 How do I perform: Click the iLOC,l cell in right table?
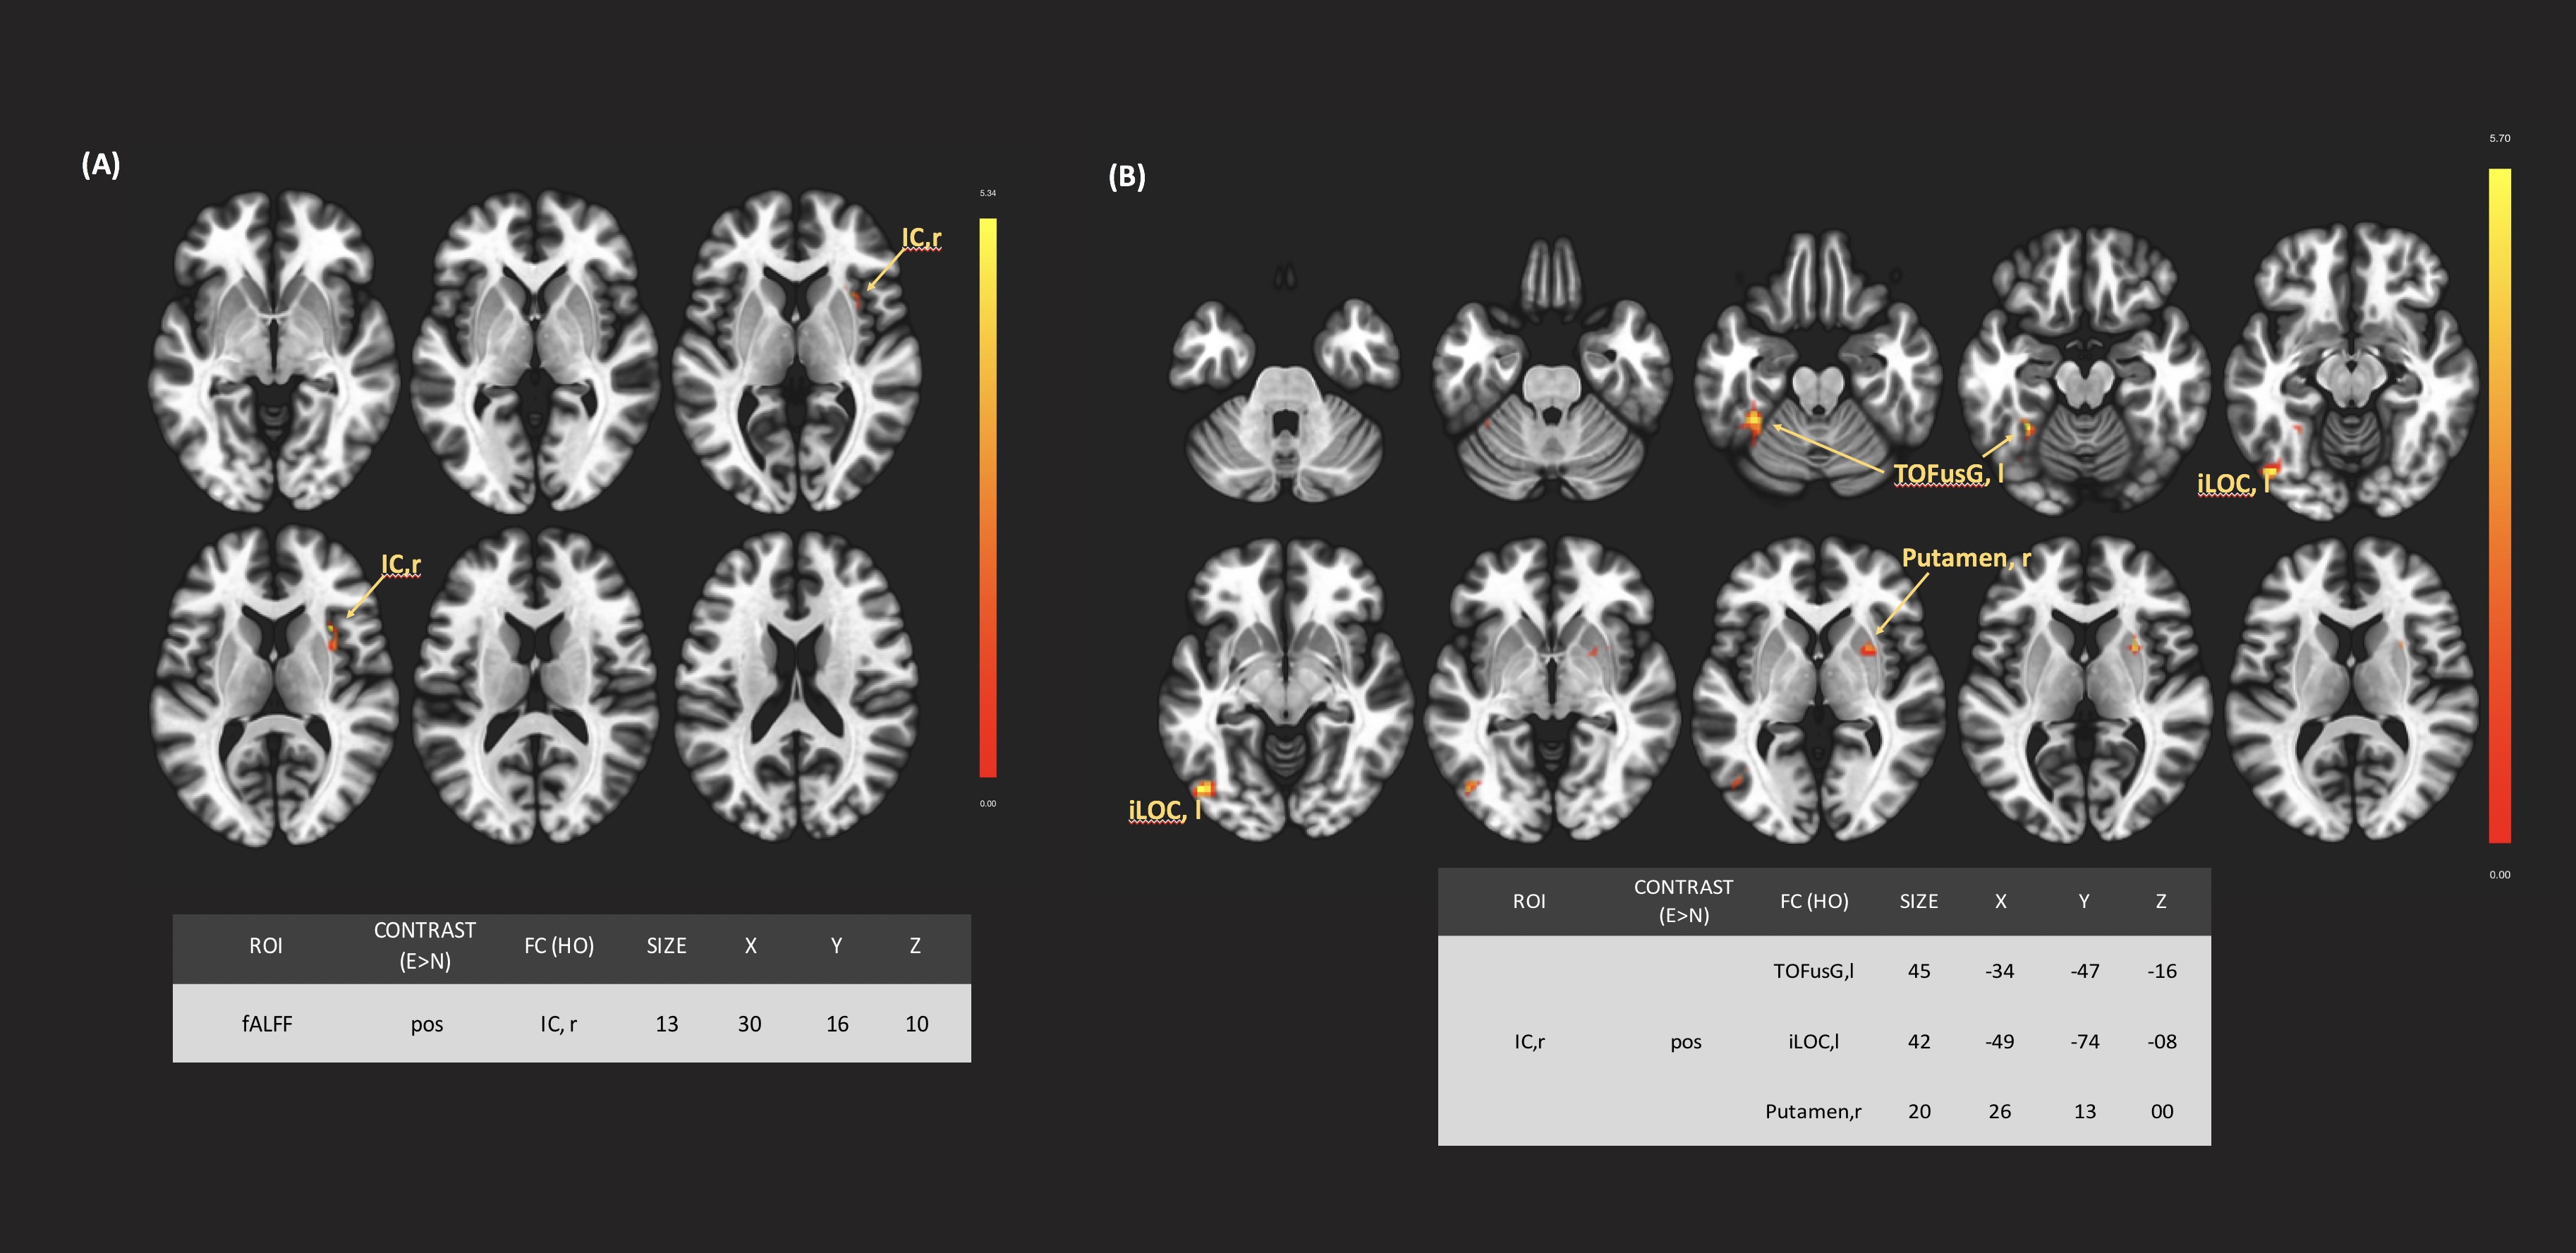[1813, 1041]
